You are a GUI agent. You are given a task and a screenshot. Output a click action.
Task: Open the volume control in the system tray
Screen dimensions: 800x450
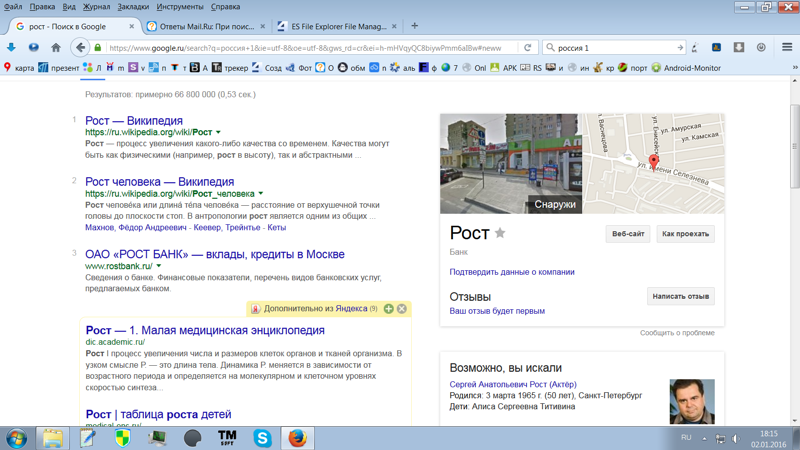point(735,438)
